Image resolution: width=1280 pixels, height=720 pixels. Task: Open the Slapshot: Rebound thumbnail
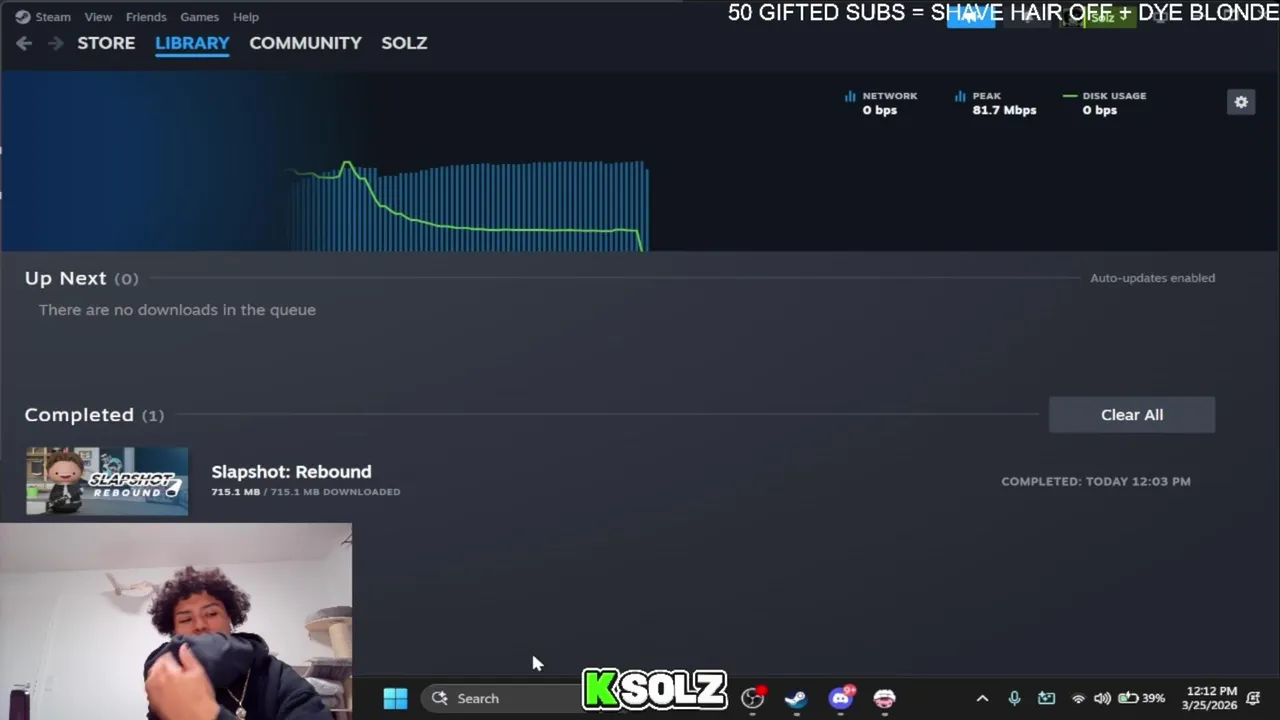(x=107, y=481)
